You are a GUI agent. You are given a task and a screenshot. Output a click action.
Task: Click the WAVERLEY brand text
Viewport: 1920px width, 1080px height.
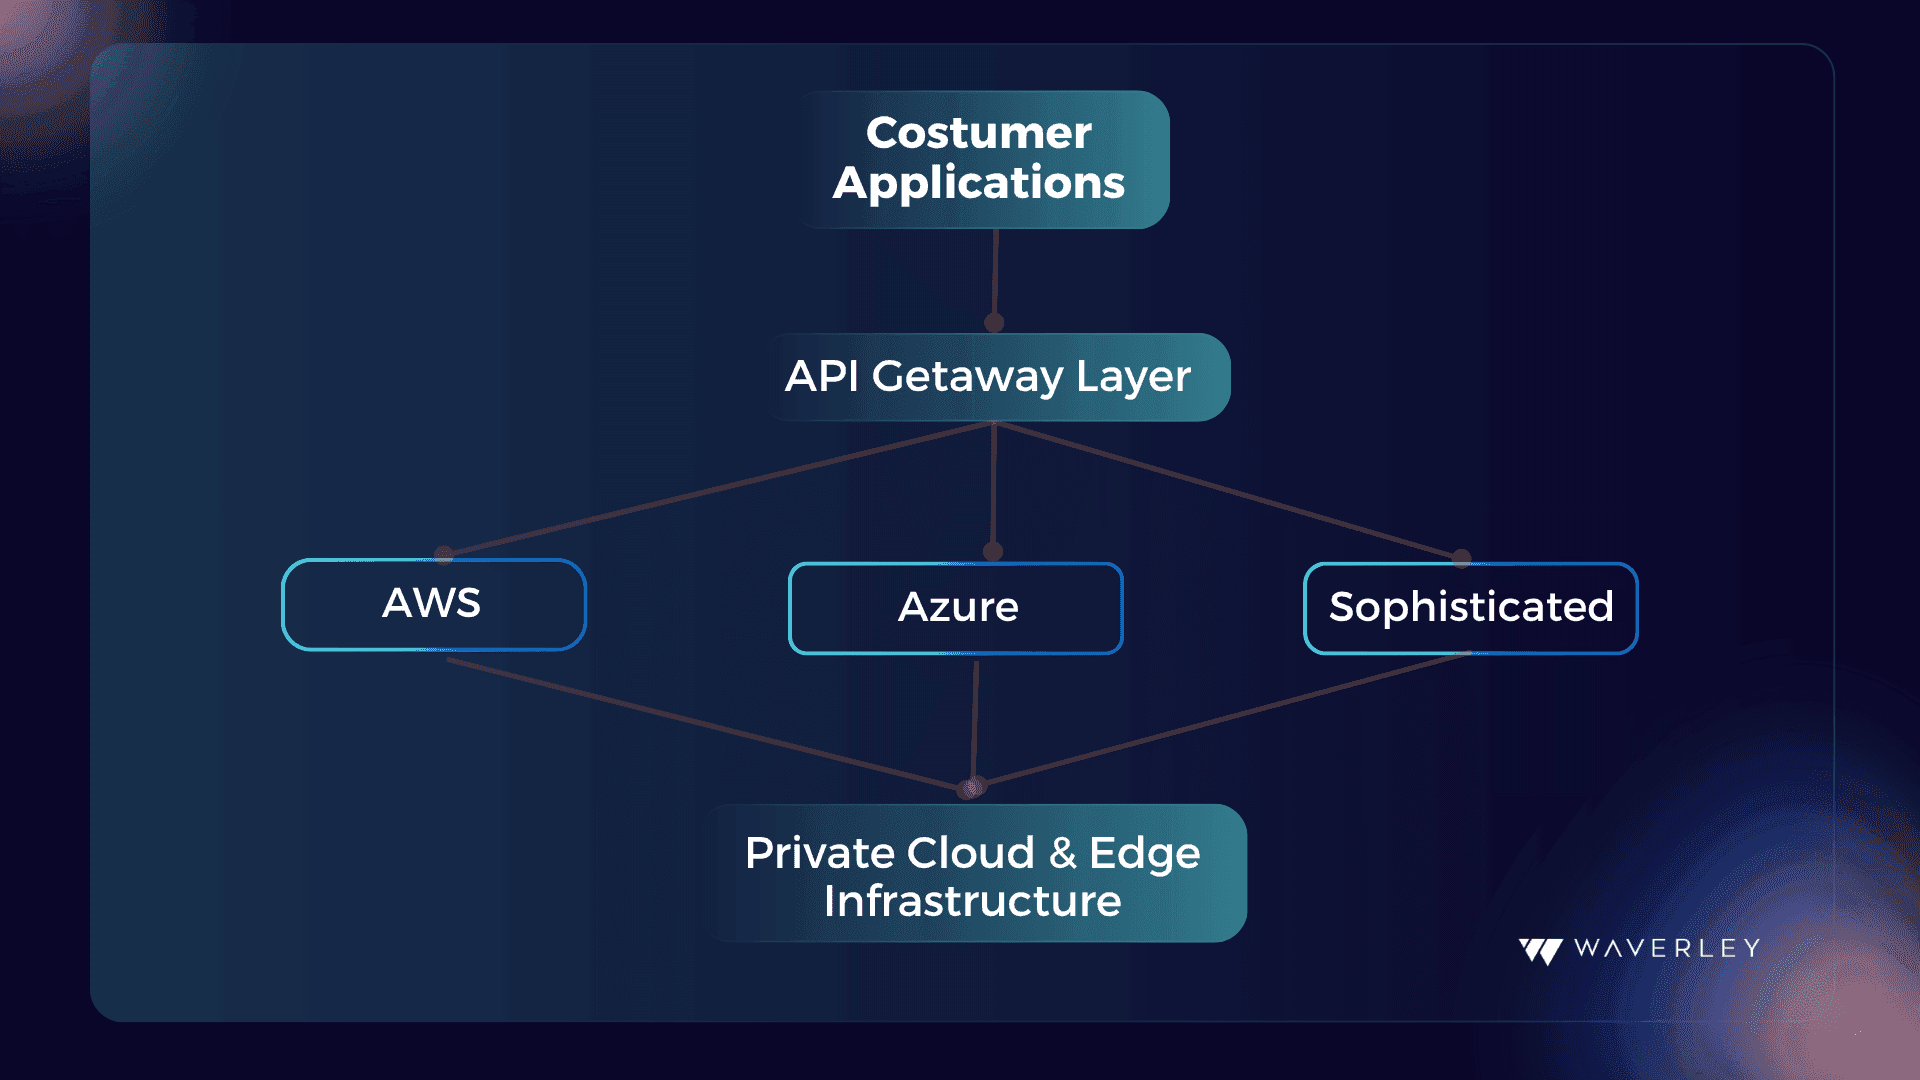point(1667,948)
